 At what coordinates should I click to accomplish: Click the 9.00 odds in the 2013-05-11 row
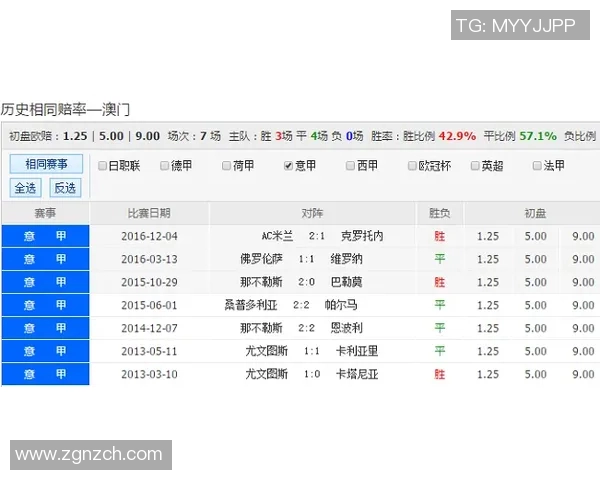pyautogui.click(x=583, y=351)
